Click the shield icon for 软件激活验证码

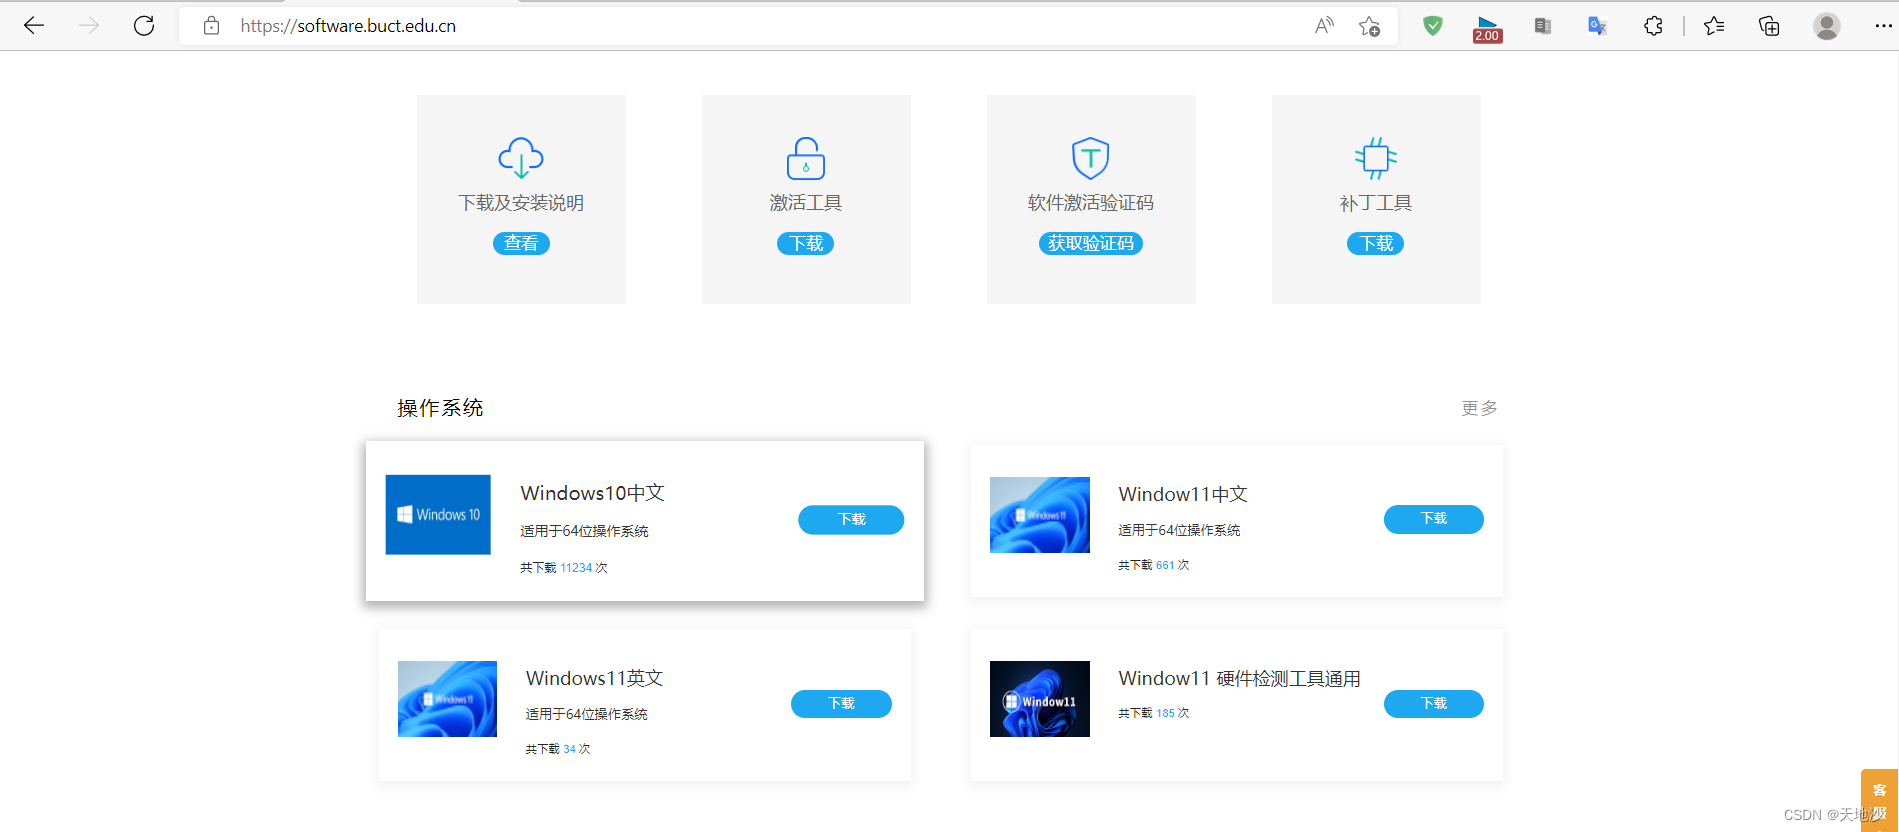click(x=1091, y=158)
